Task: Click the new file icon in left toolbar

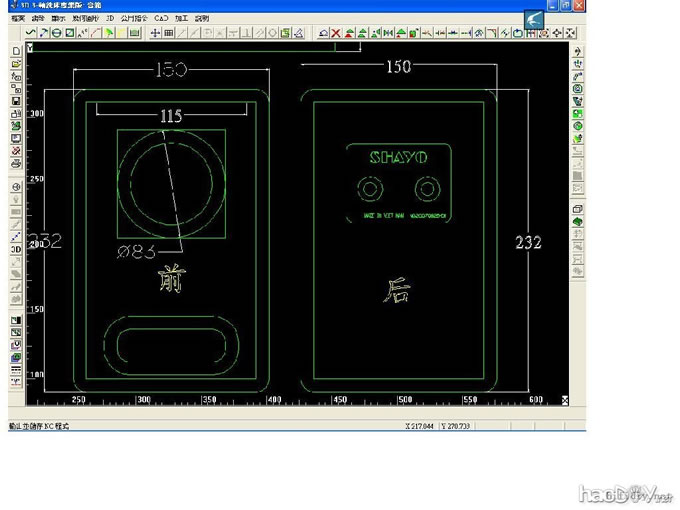Action: (x=16, y=51)
